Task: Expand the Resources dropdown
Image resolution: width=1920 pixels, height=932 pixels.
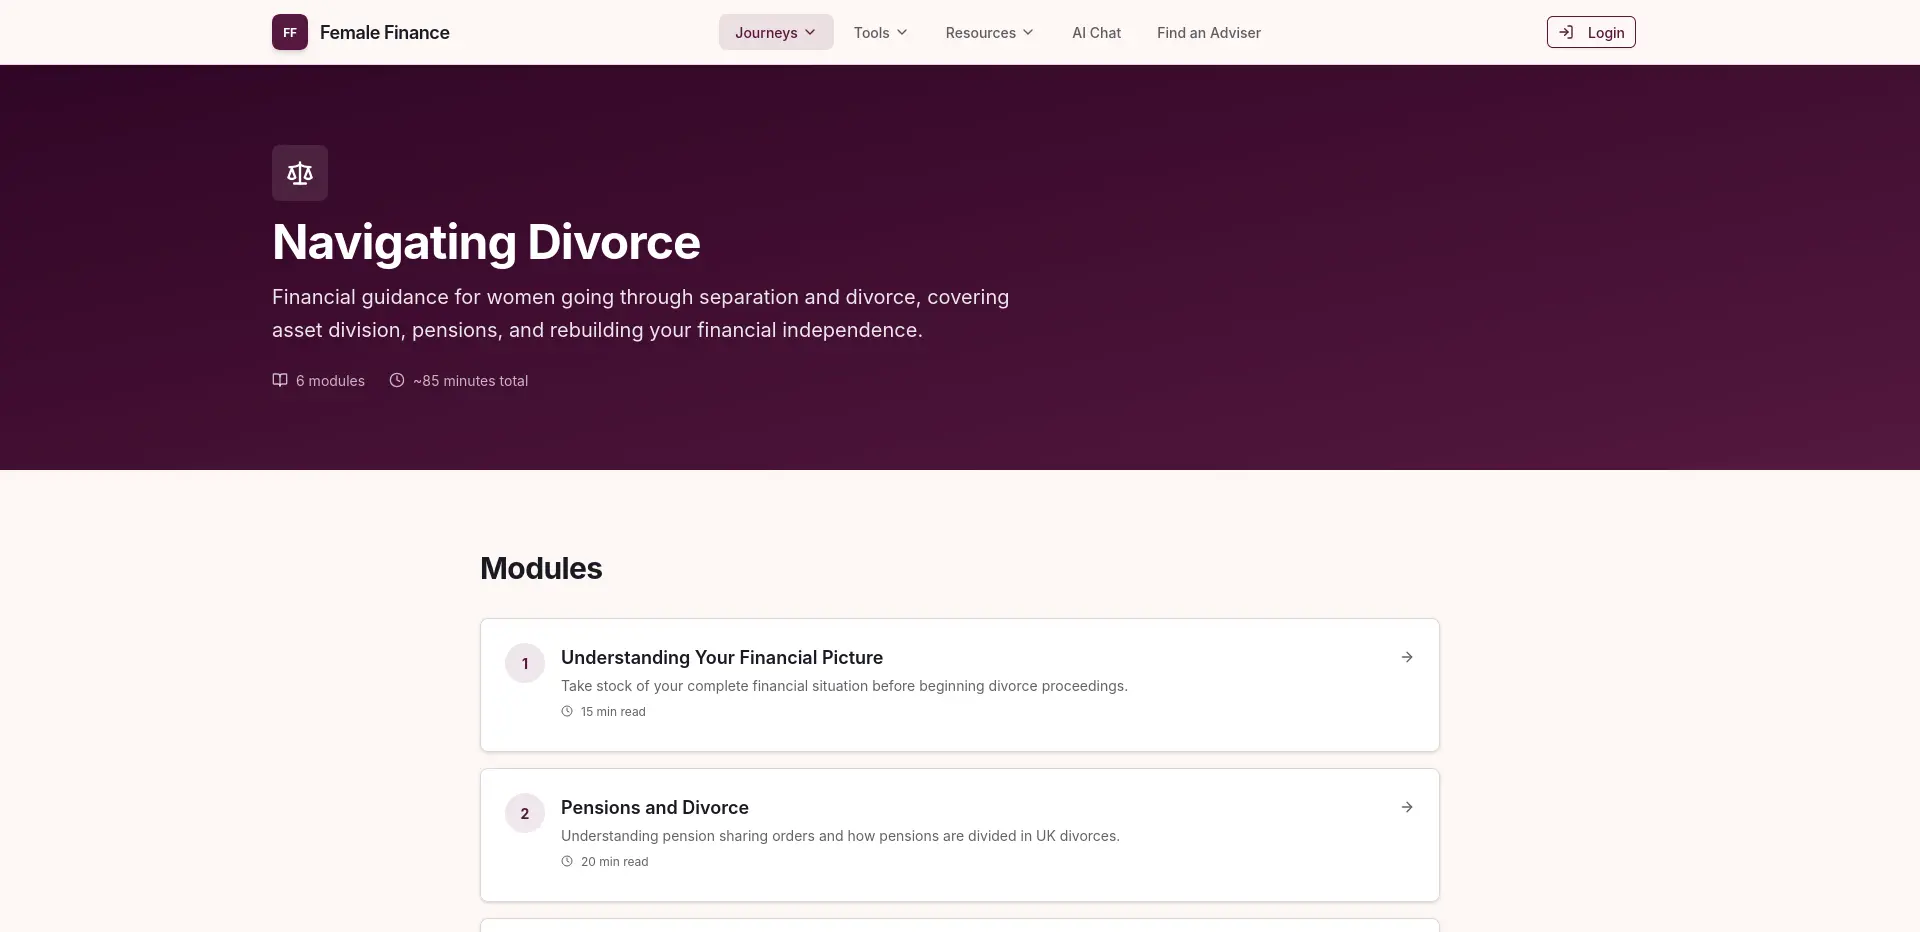Action: pyautogui.click(x=989, y=32)
